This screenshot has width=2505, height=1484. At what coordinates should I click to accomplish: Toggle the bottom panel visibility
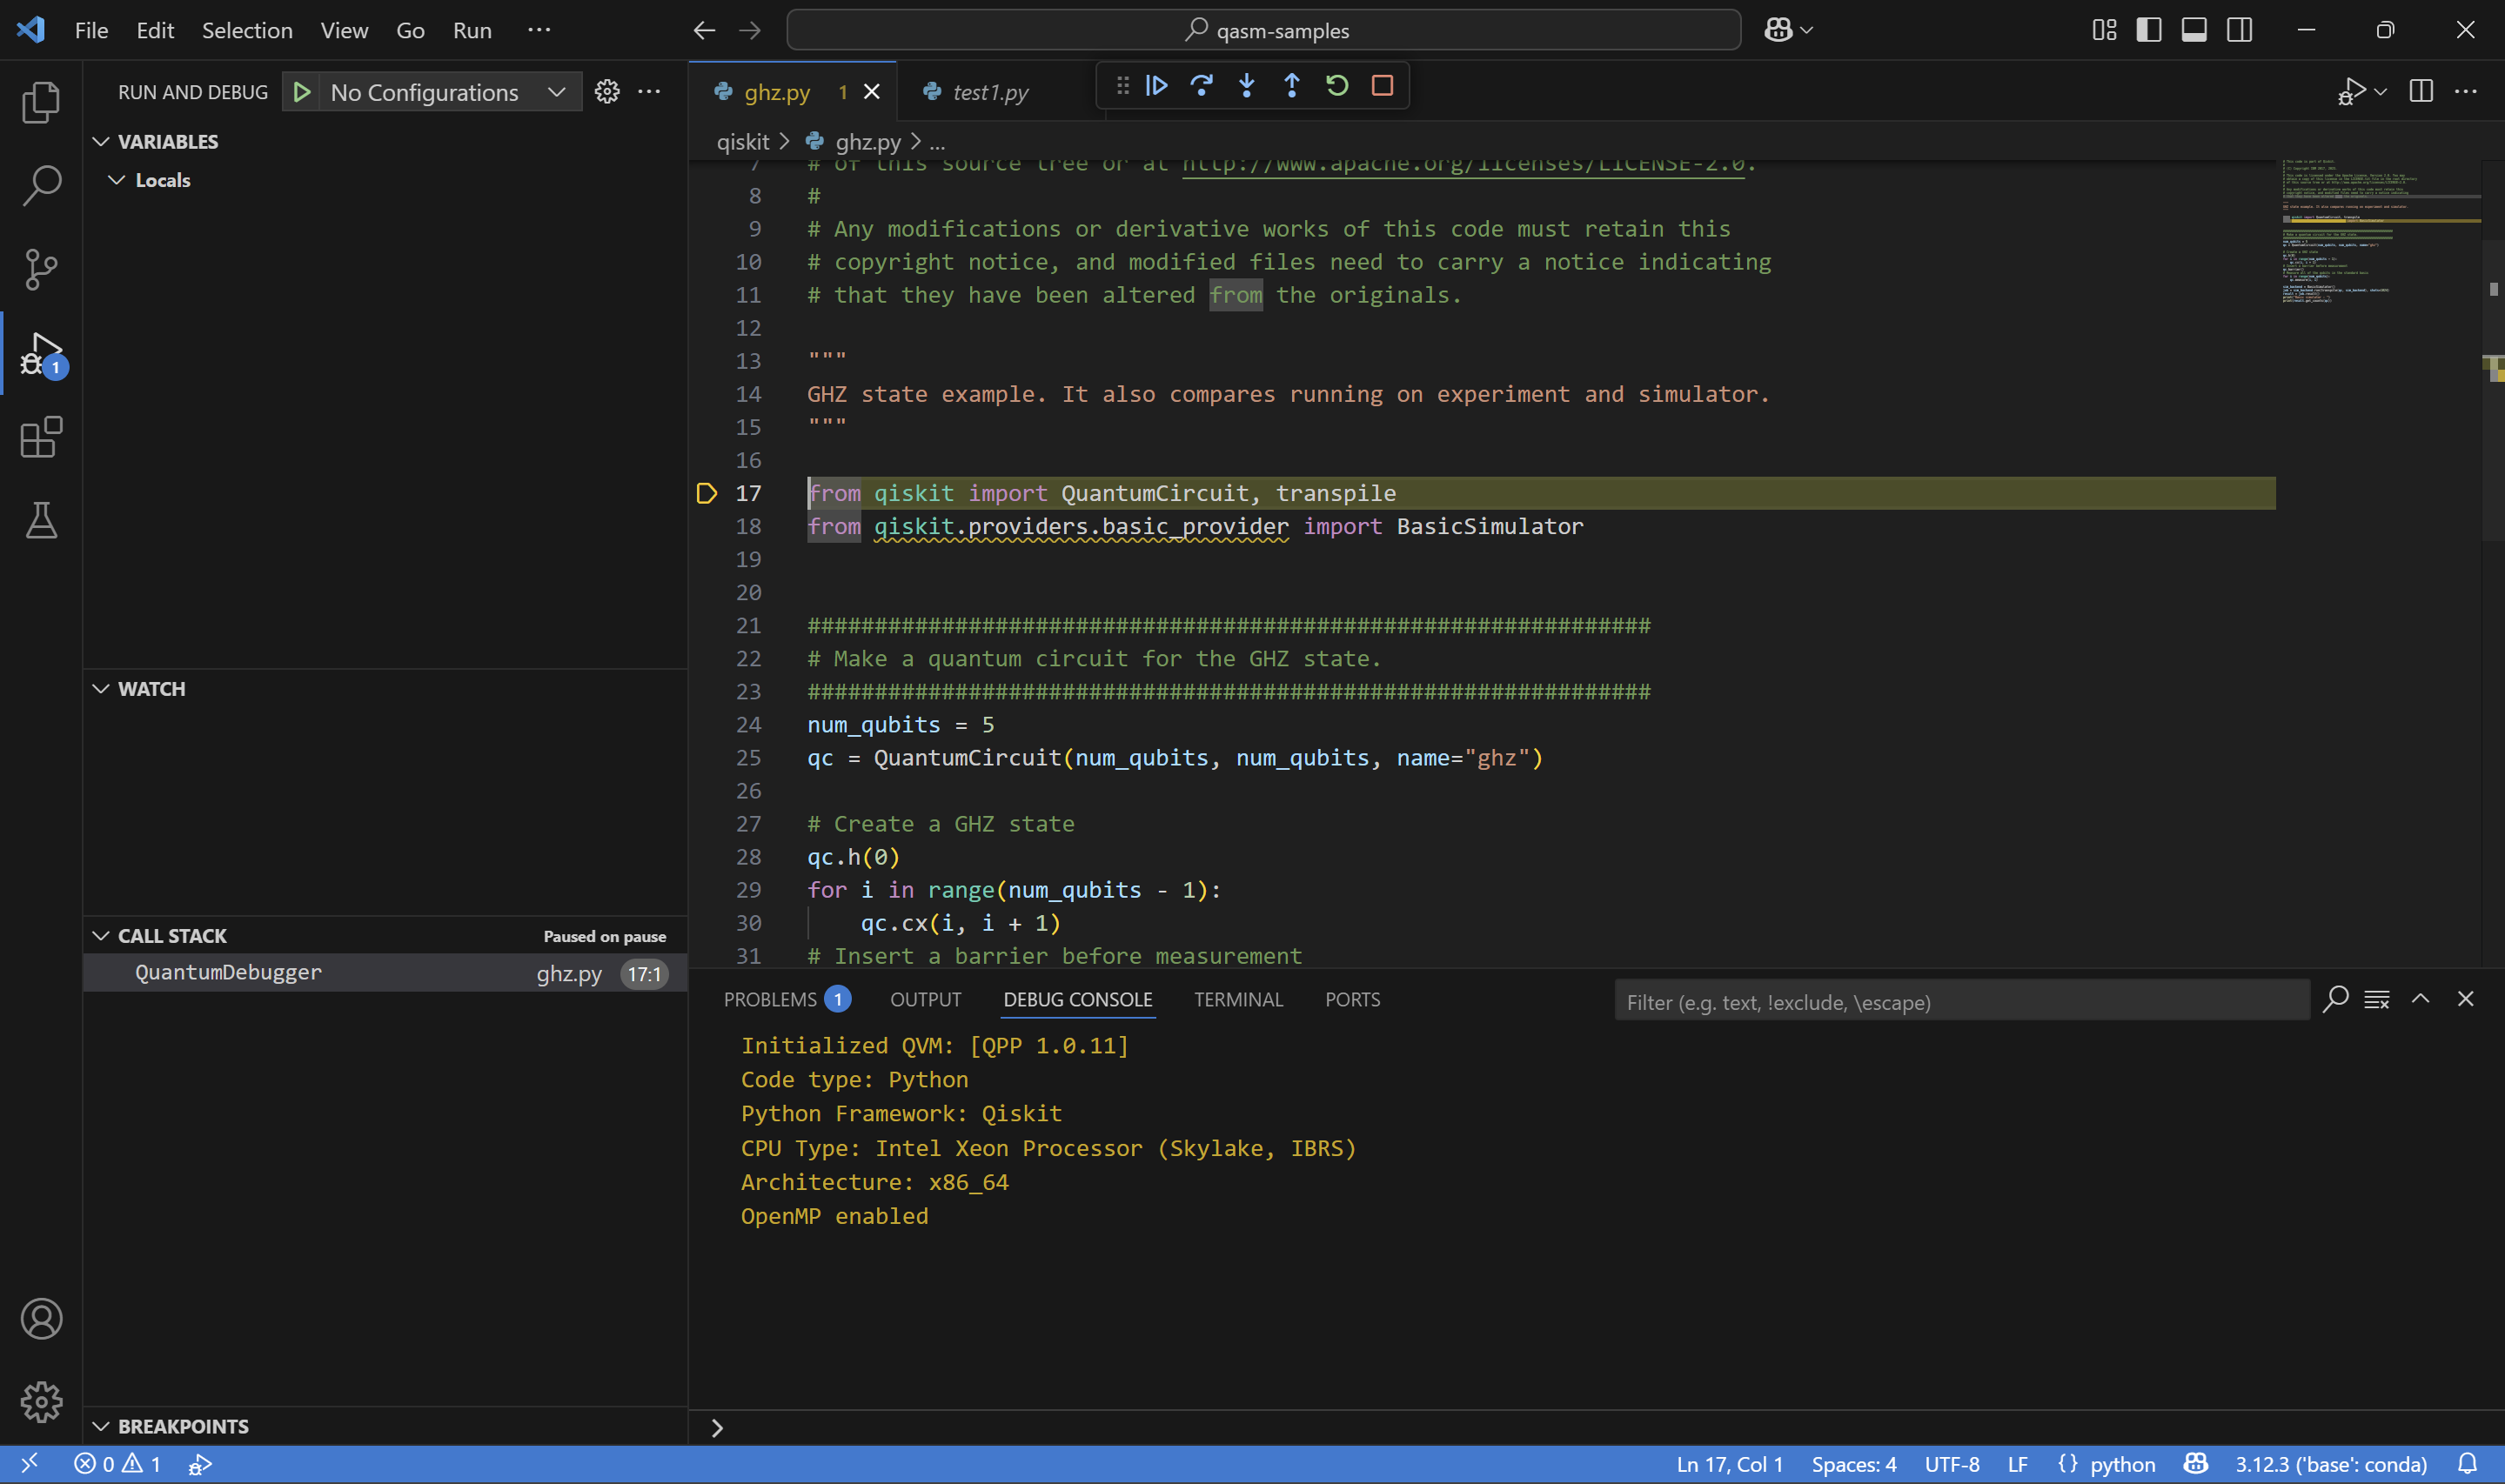pyautogui.click(x=2194, y=30)
